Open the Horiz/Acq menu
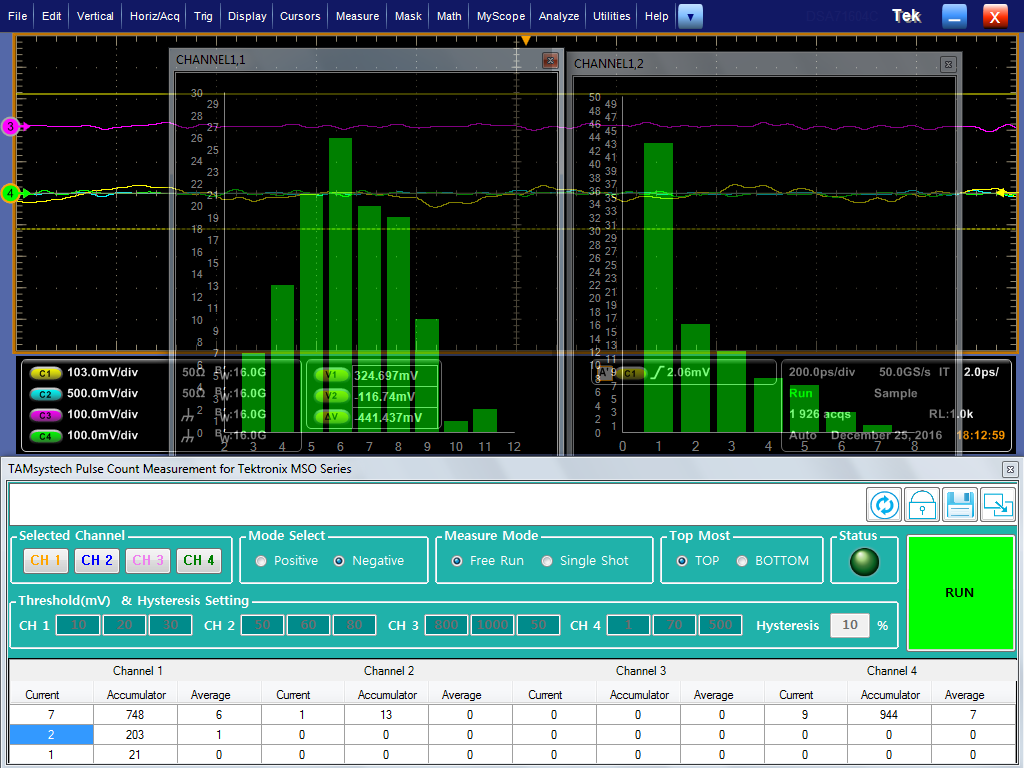The height and width of the screenshot is (768, 1024). (155, 16)
